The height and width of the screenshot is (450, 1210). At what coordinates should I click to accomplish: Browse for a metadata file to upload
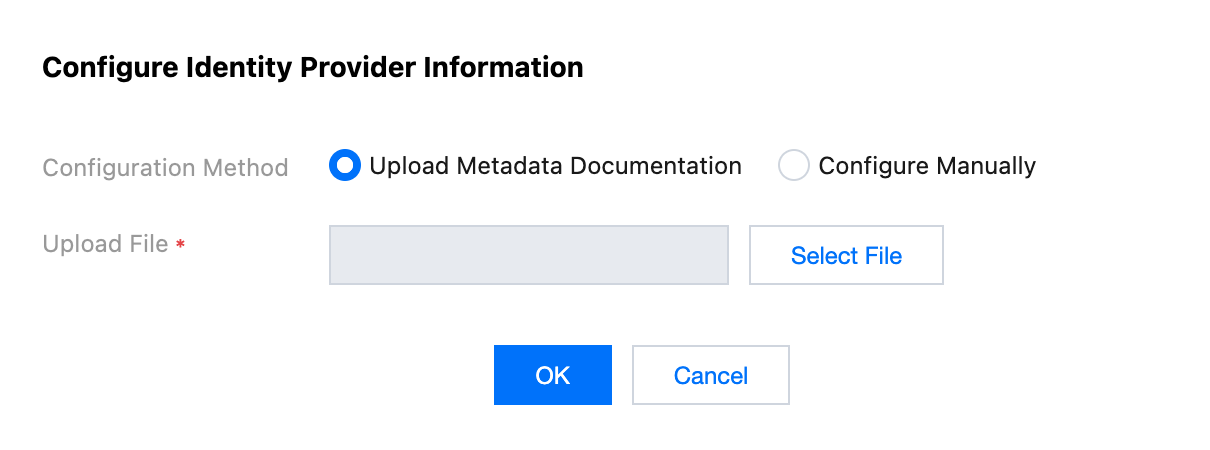click(846, 255)
